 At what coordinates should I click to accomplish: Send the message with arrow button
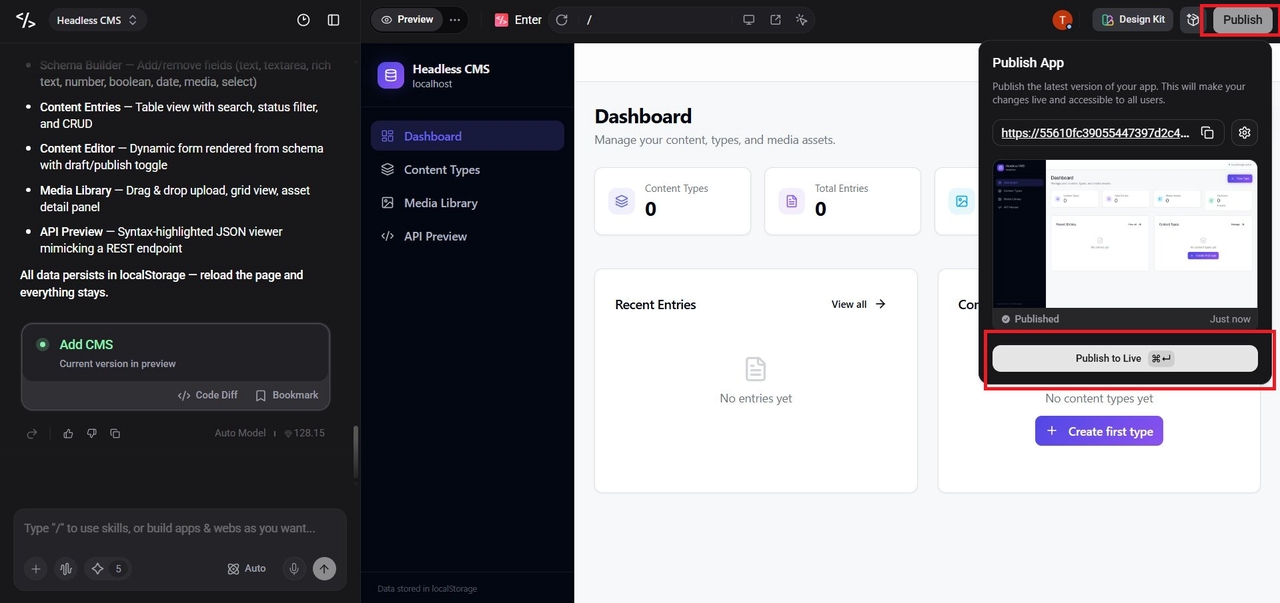pos(324,568)
